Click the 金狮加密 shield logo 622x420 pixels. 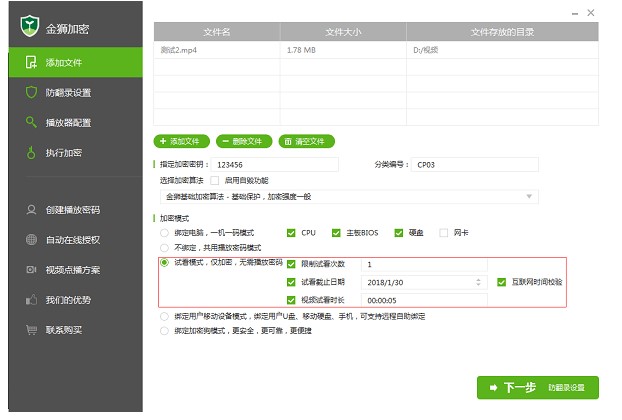(x=30, y=26)
